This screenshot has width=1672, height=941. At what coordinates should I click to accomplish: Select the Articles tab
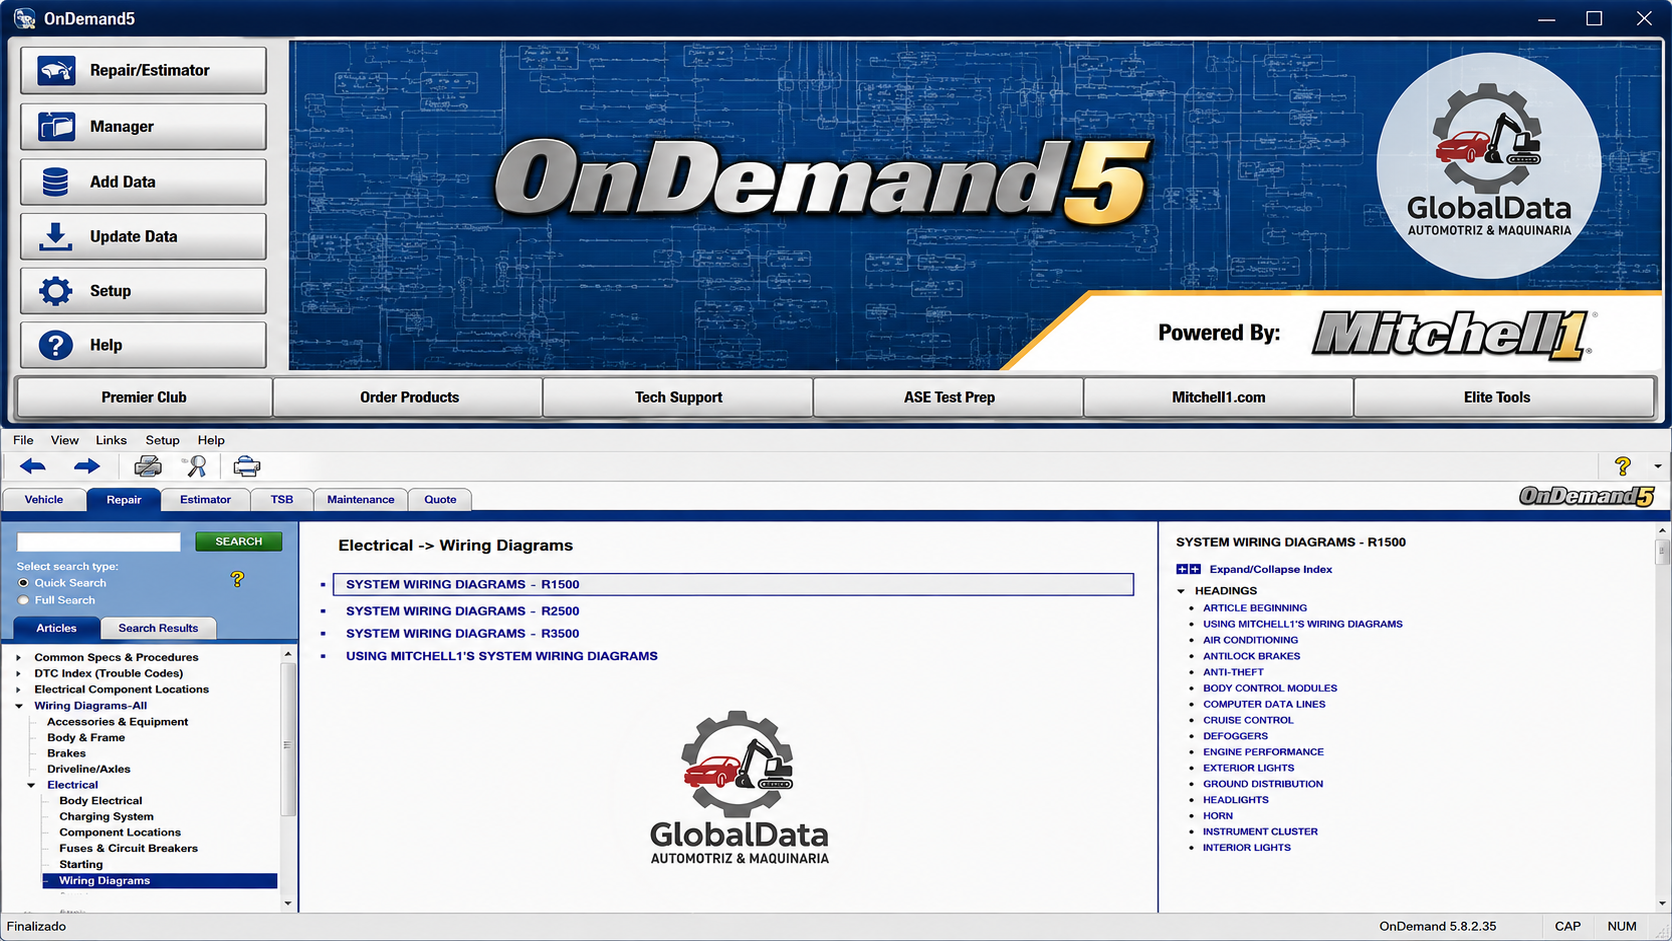pyautogui.click(x=56, y=628)
